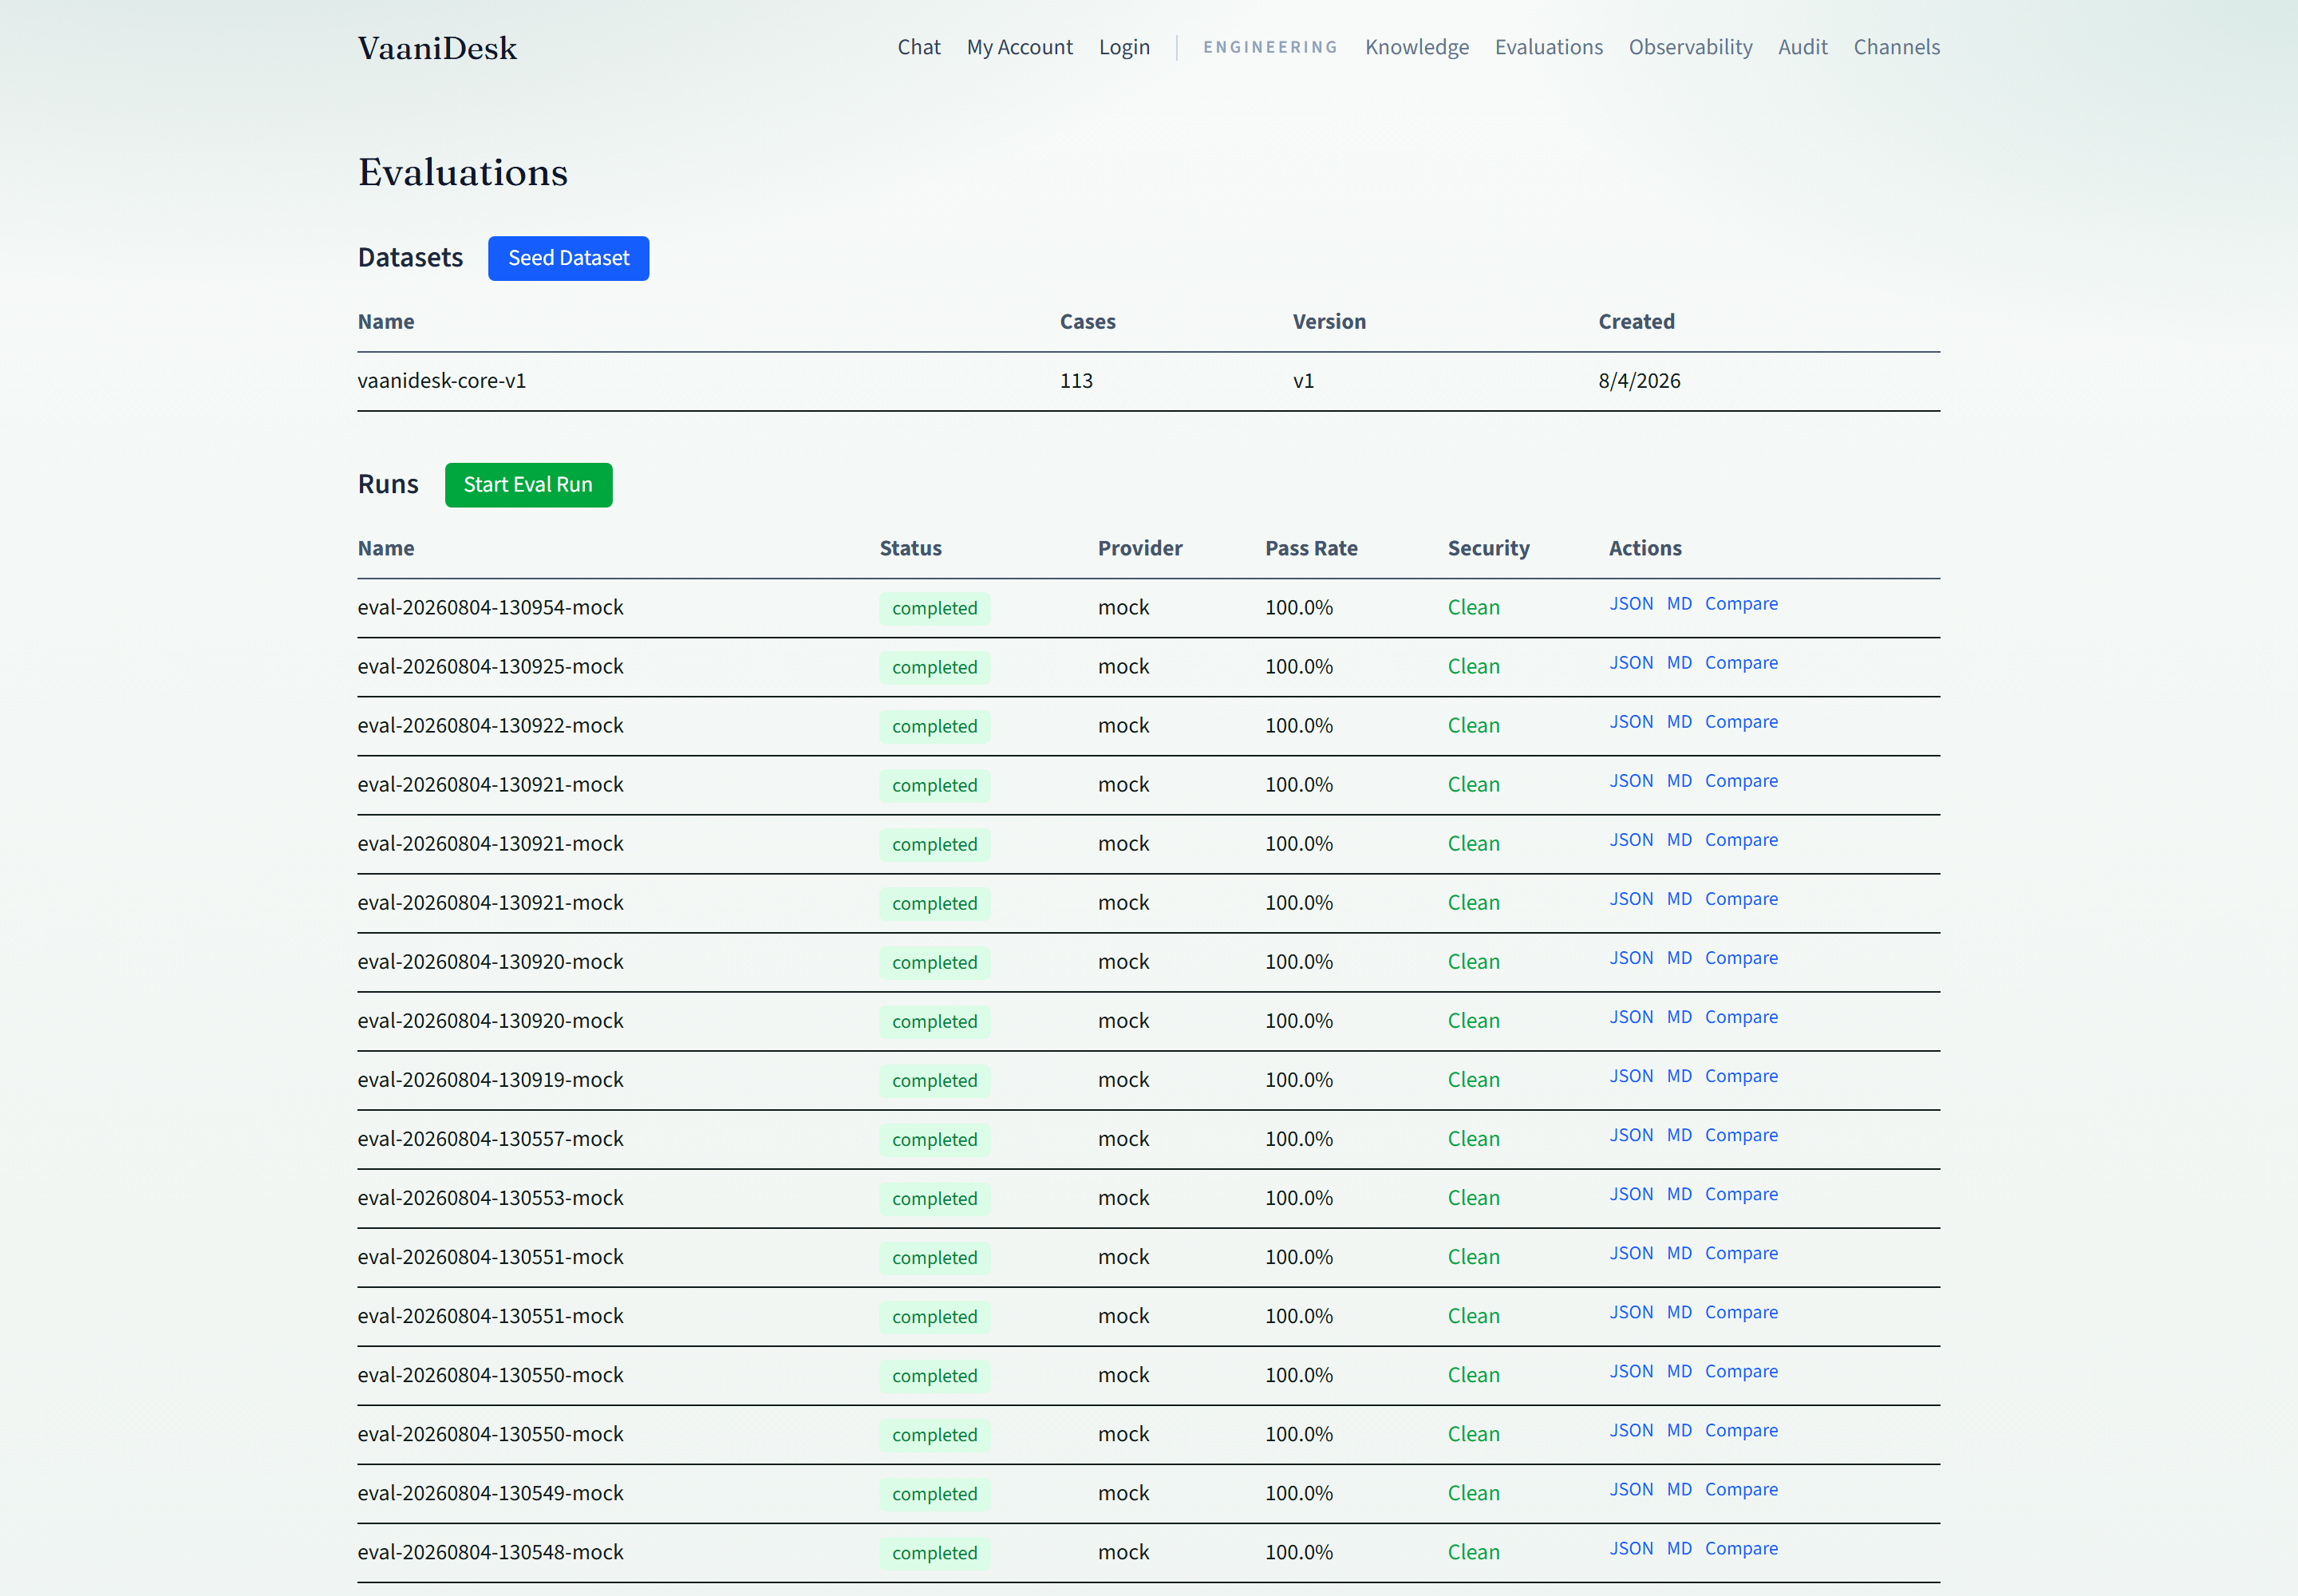This screenshot has height=1596, width=2298.
Task: Navigate to Knowledge section
Action: pyautogui.click(x=1416, y=47)
